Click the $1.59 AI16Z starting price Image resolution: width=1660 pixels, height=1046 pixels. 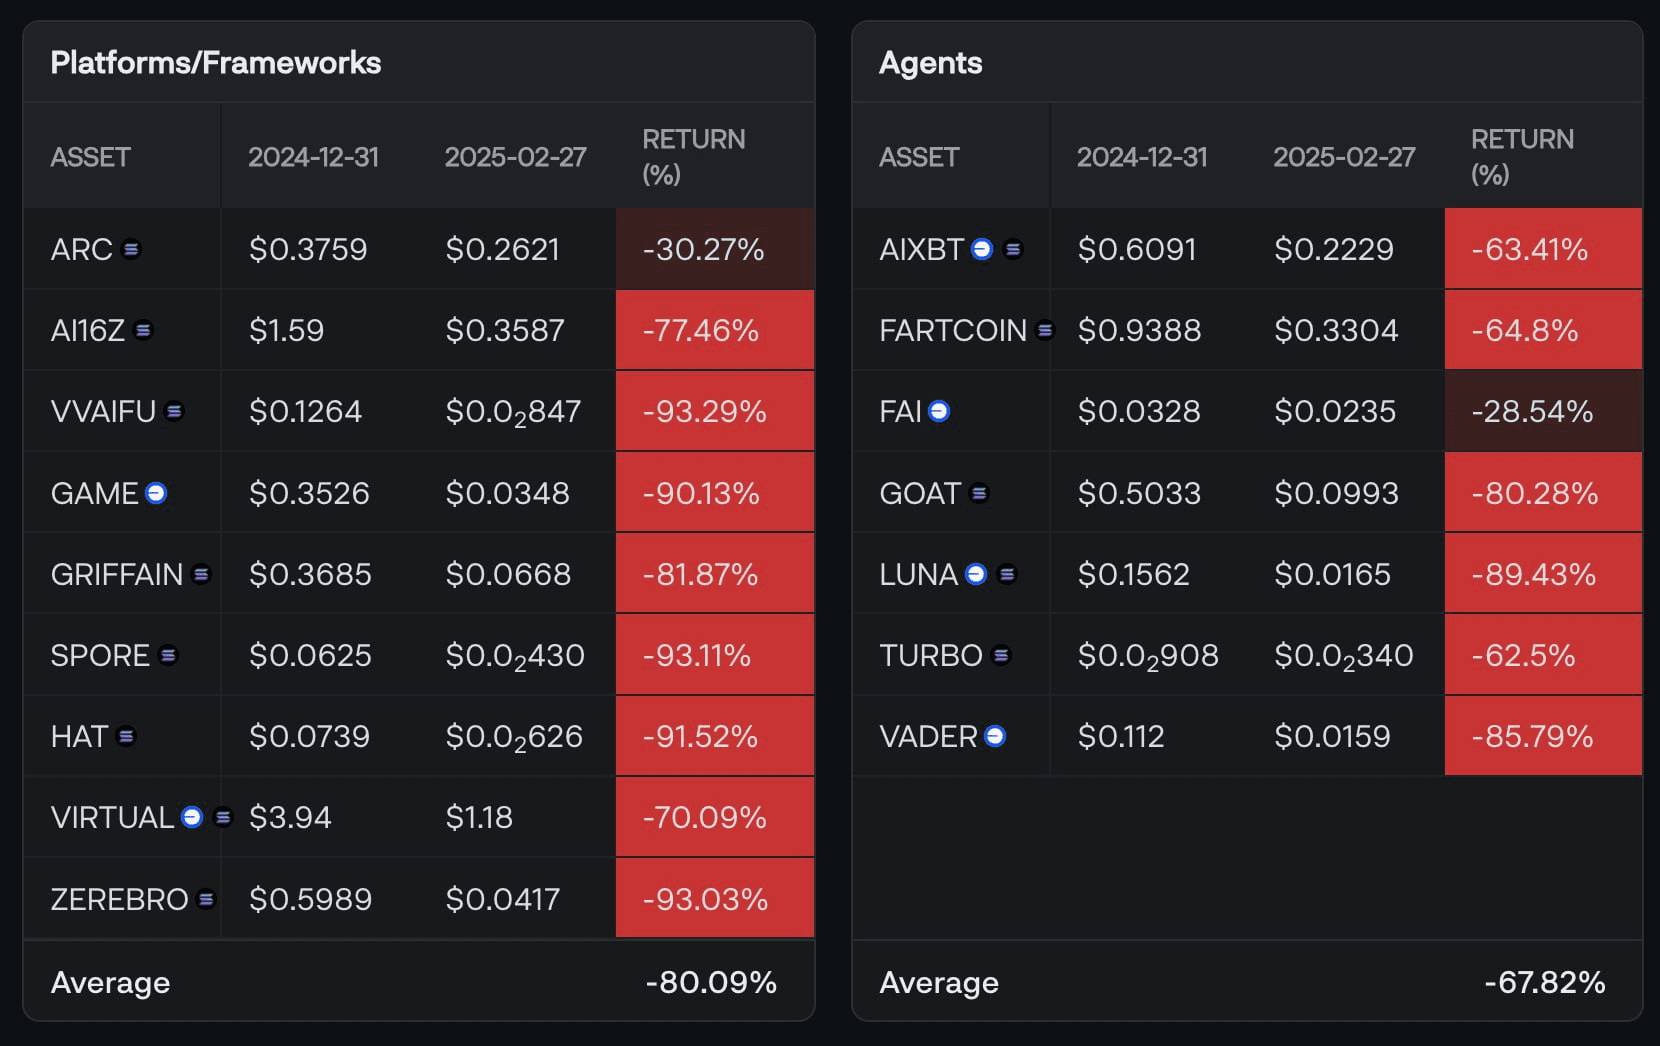click(286, 330)
